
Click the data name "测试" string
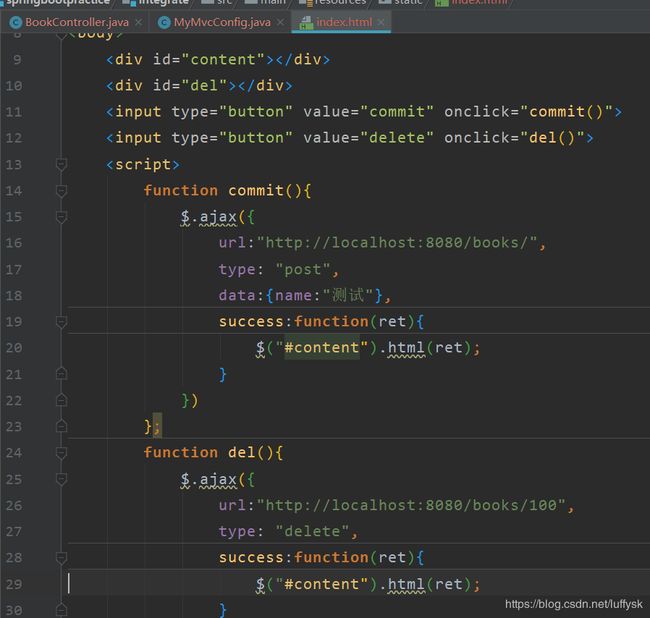pos(348,296)
